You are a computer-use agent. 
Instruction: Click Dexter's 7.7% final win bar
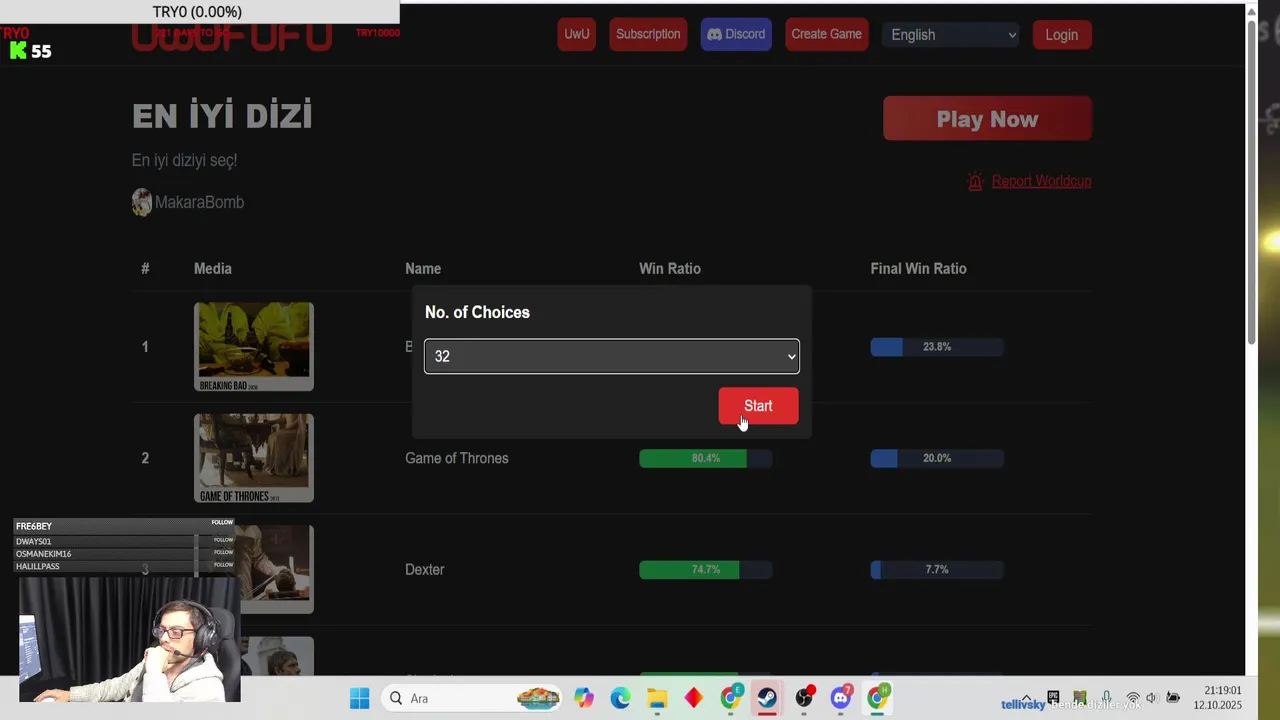pyautogui.click(x=937, y=569)
